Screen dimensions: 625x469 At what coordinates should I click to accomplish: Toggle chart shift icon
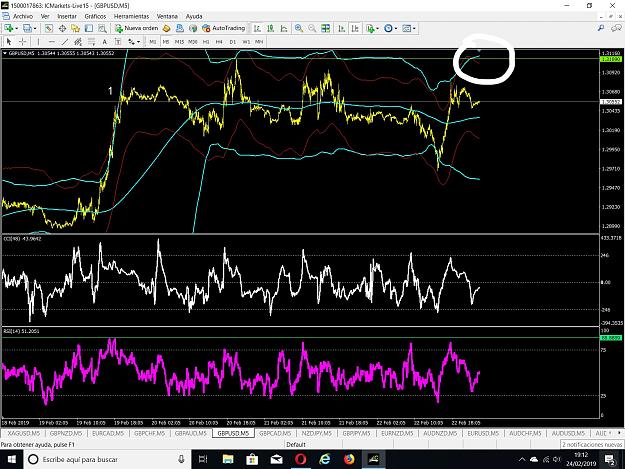point(355,28)
